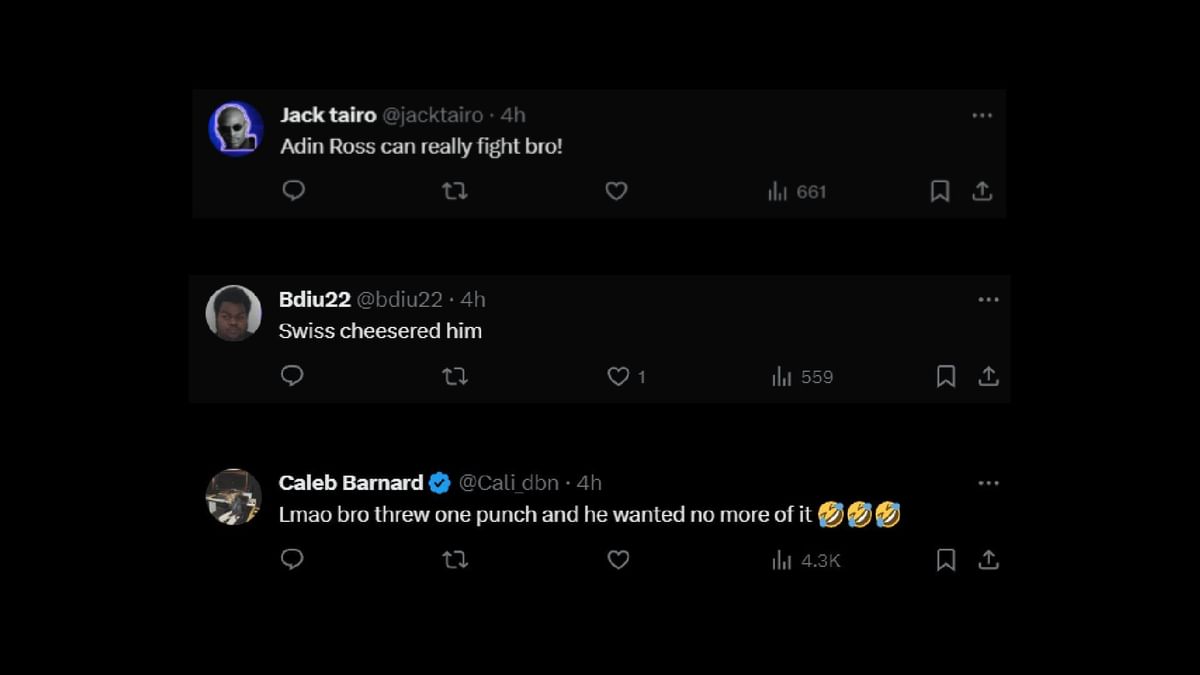Open more options menu on Bdiu22's tweet
Screen dimensions: 1200x675
989,299
